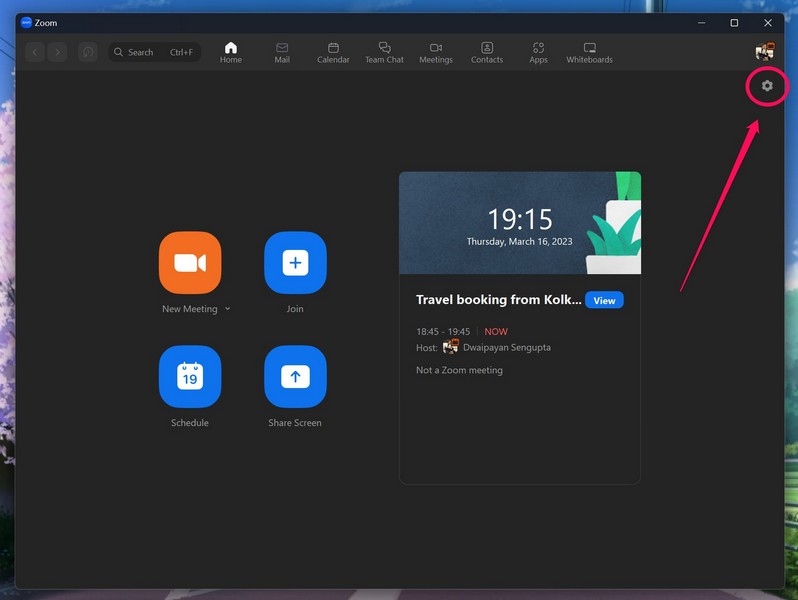Open the history clock icon

point(88,52)
